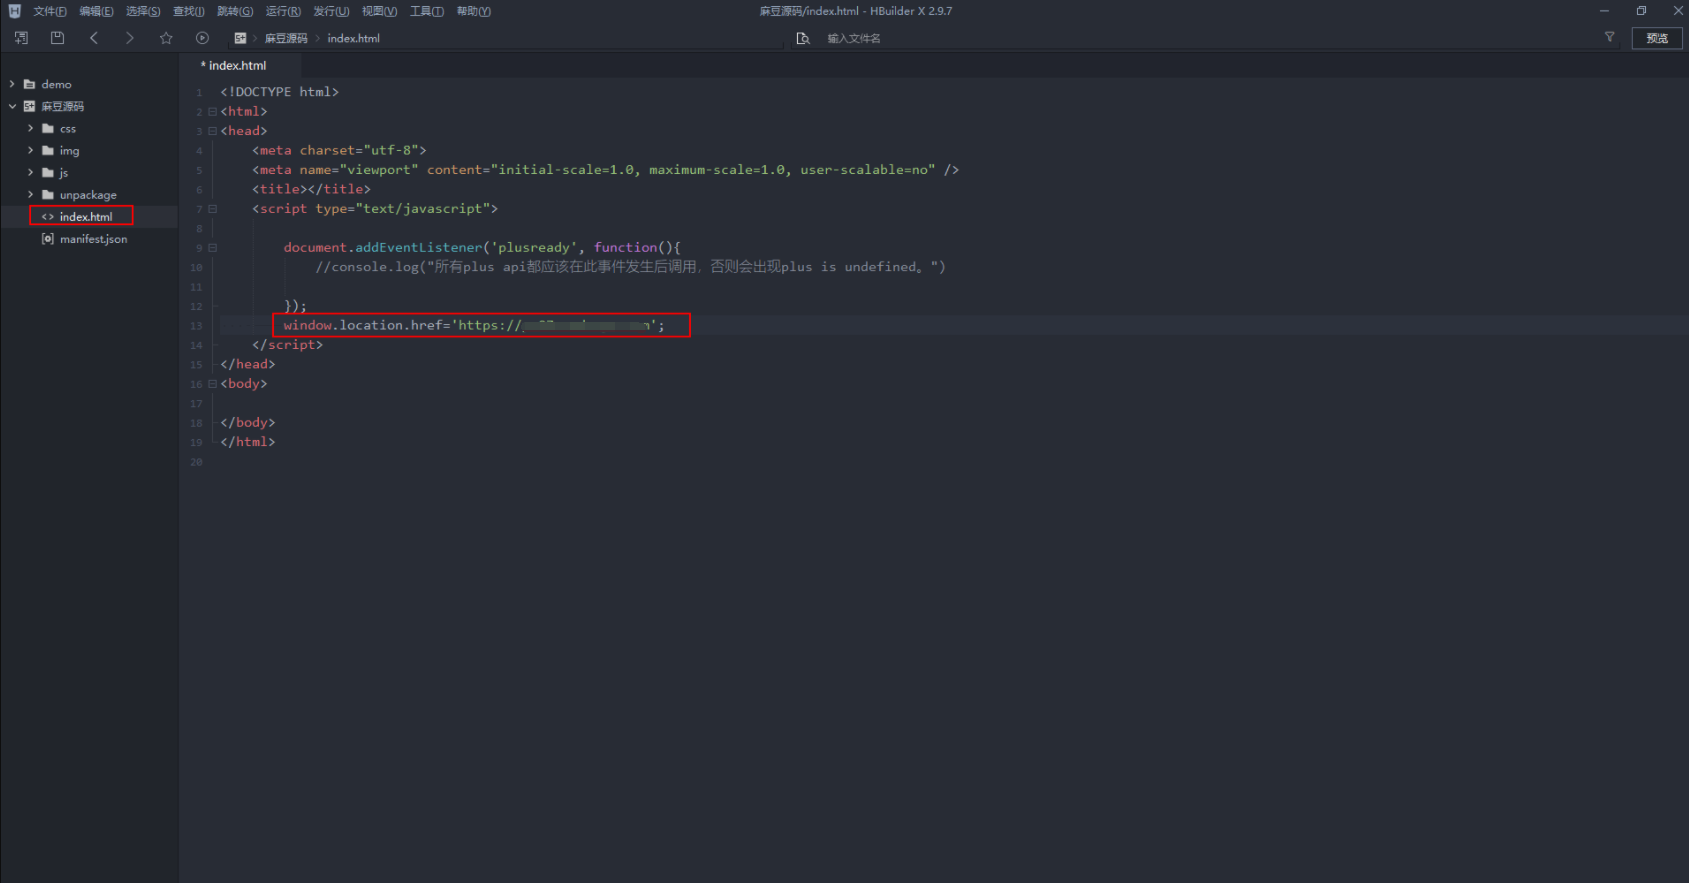Viewport: 1689px width, 883px height.
Task: Open the 帮助(Y) menu
Action: [x=474, y=11]
